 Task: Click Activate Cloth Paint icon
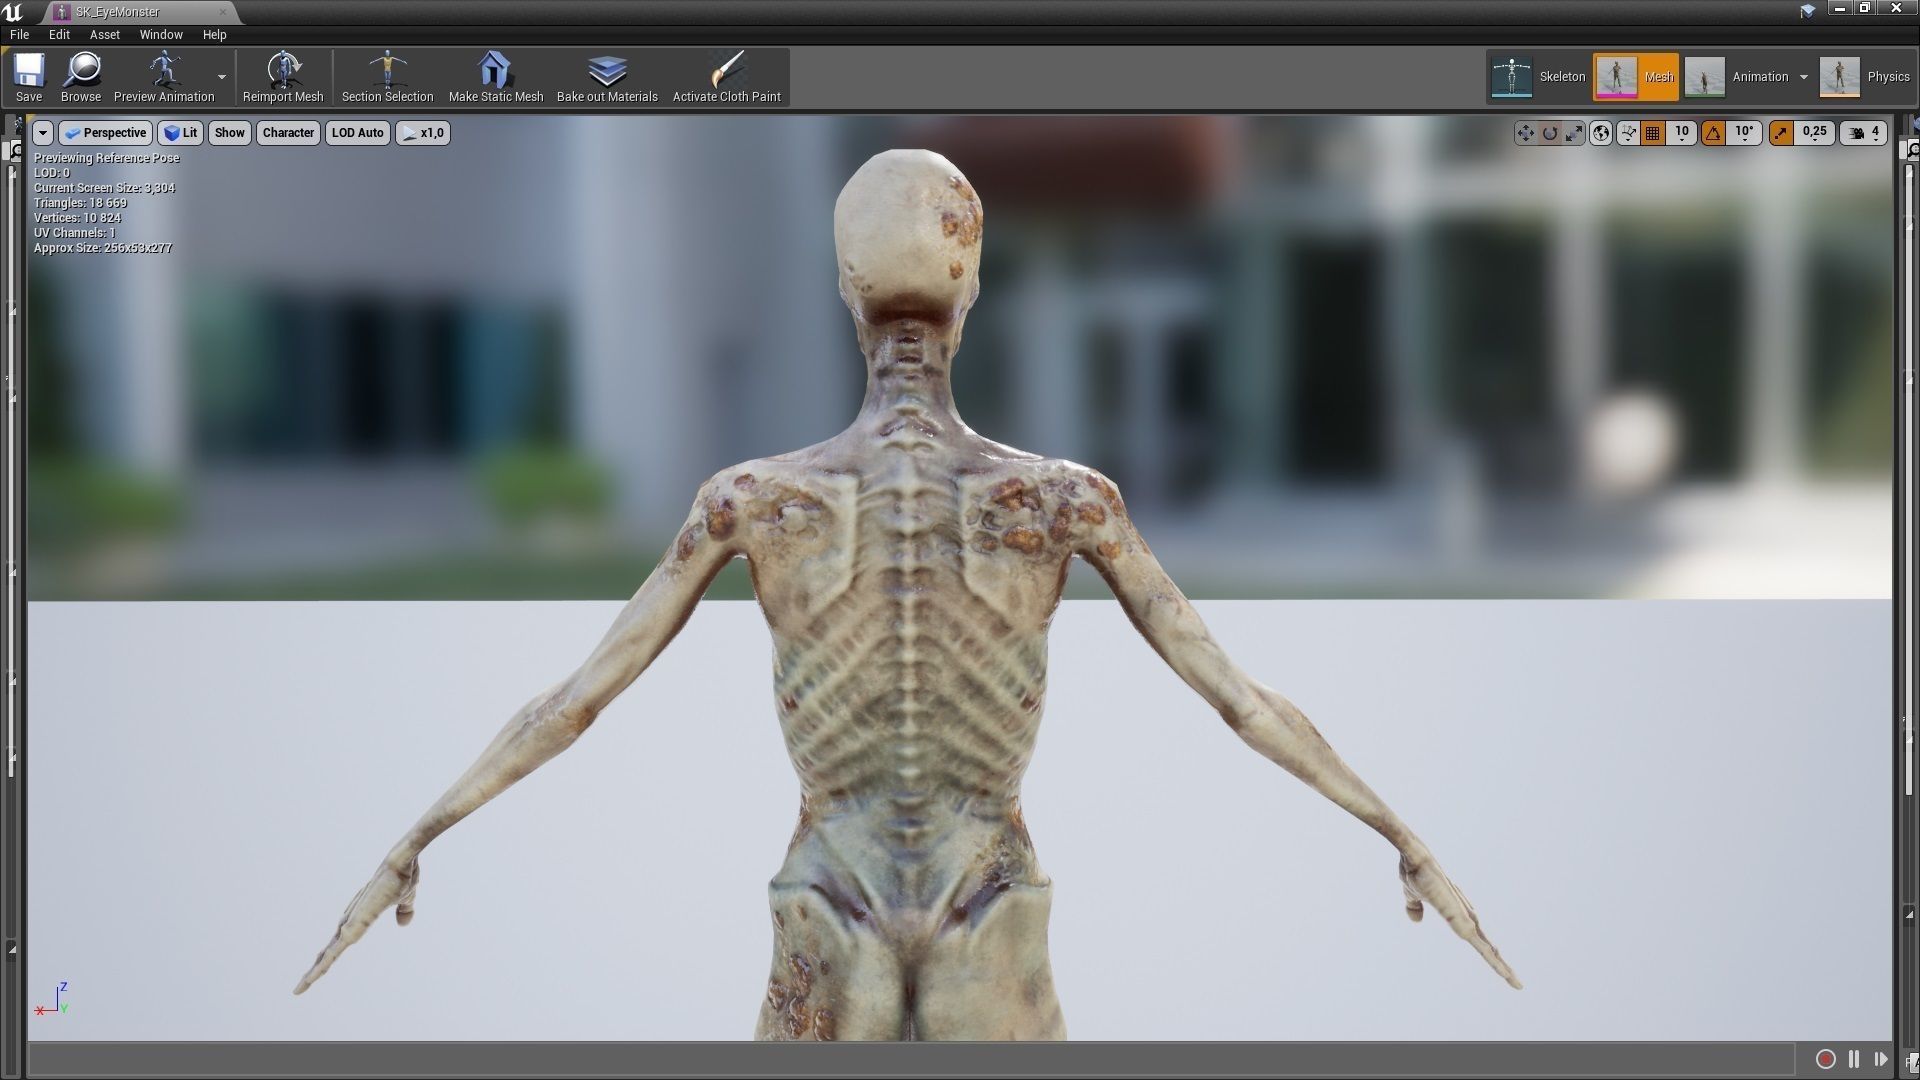(726, 77)
